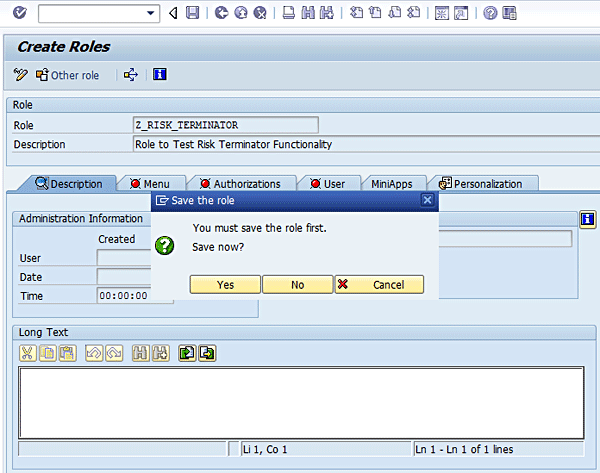
Task: Go to Previous Page icon
Action: click(x=375, y=13)
